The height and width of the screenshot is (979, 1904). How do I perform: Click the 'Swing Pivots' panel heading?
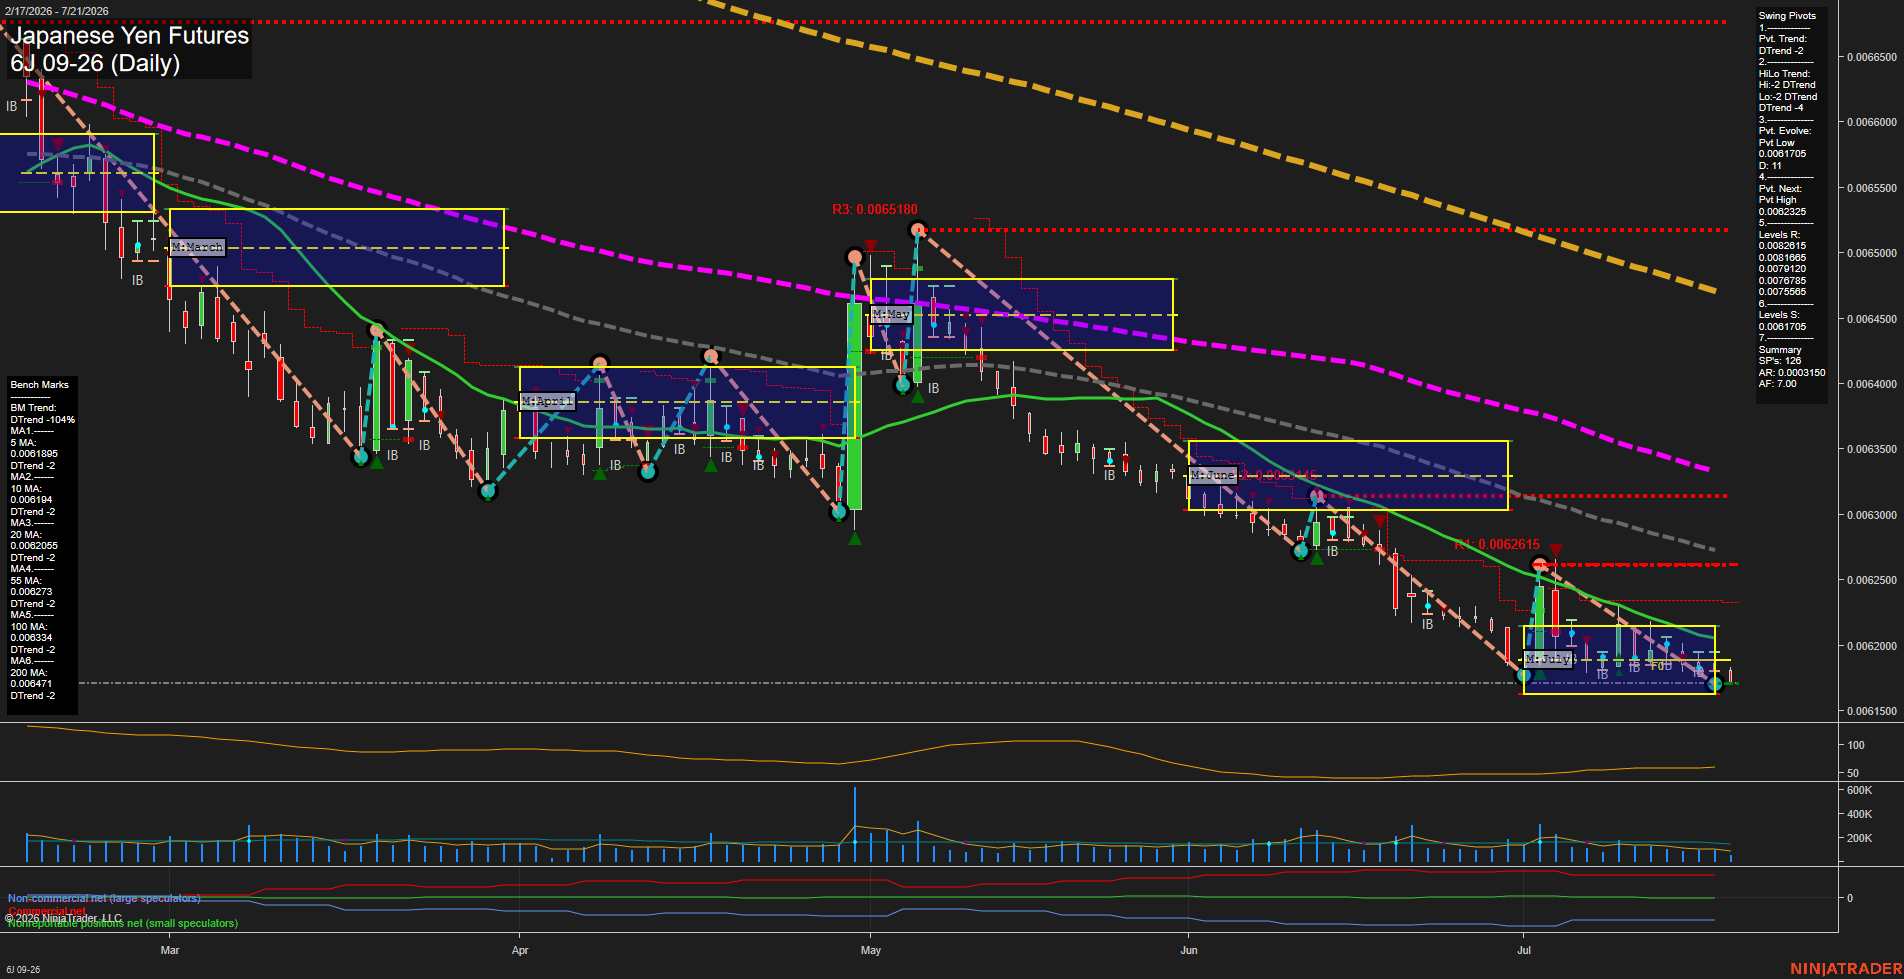click(1787, 16)
